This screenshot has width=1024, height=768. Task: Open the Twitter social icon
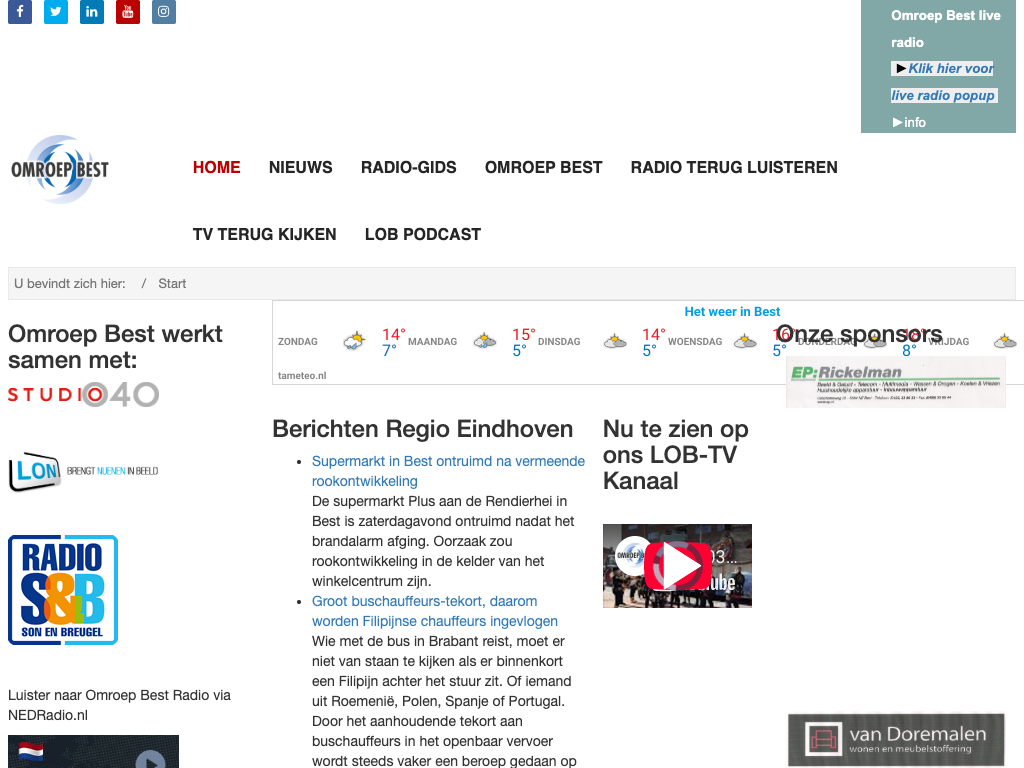click(x=56, y=12)
